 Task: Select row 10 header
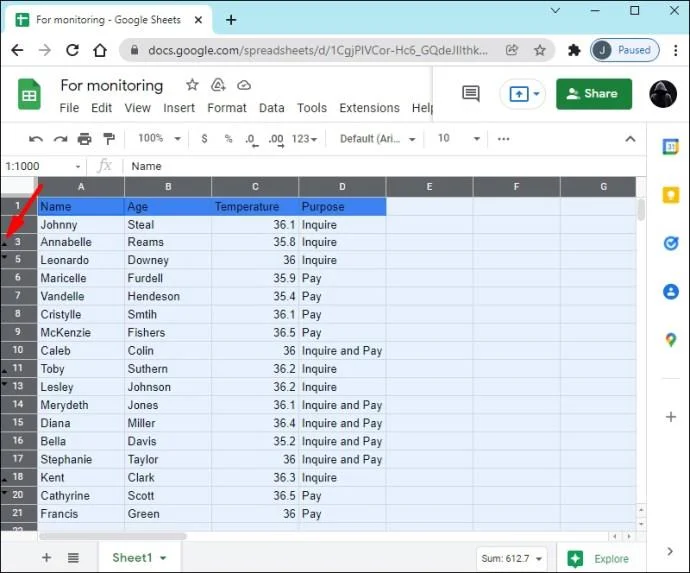coord(19,350)
